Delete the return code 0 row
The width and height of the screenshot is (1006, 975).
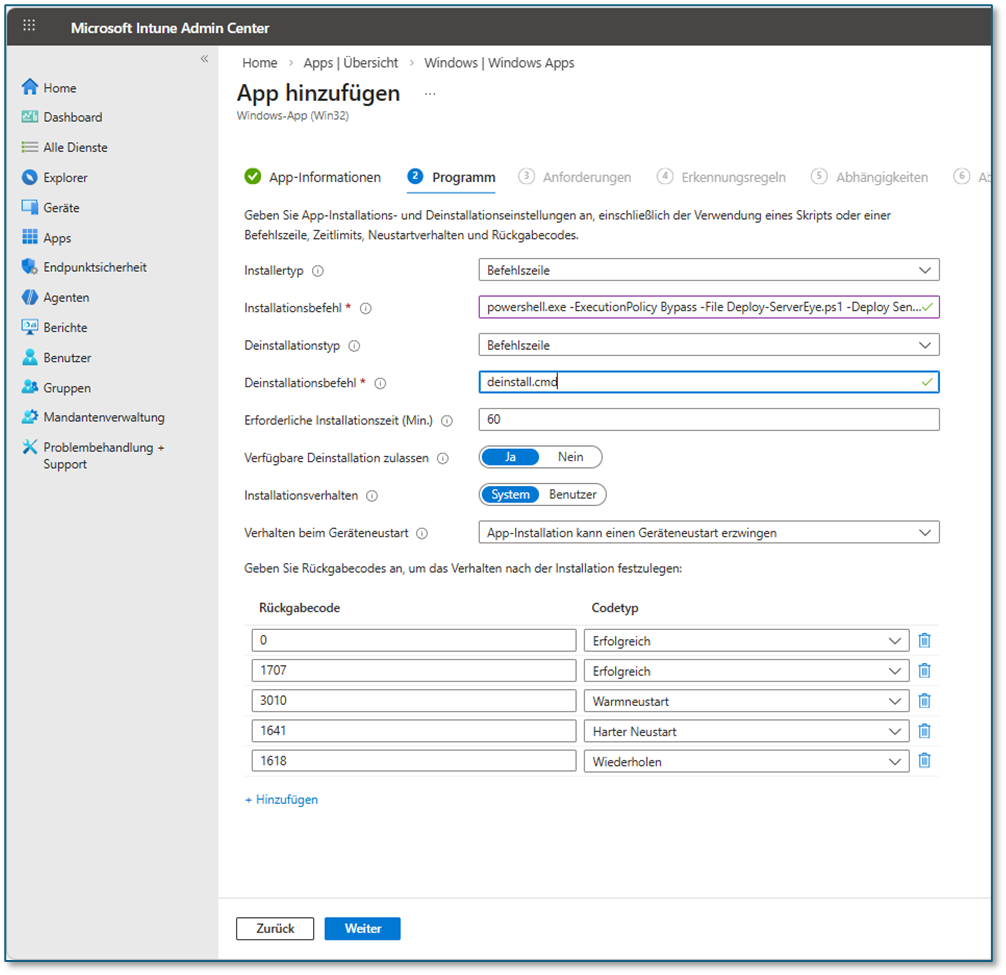tap(925, 640)
